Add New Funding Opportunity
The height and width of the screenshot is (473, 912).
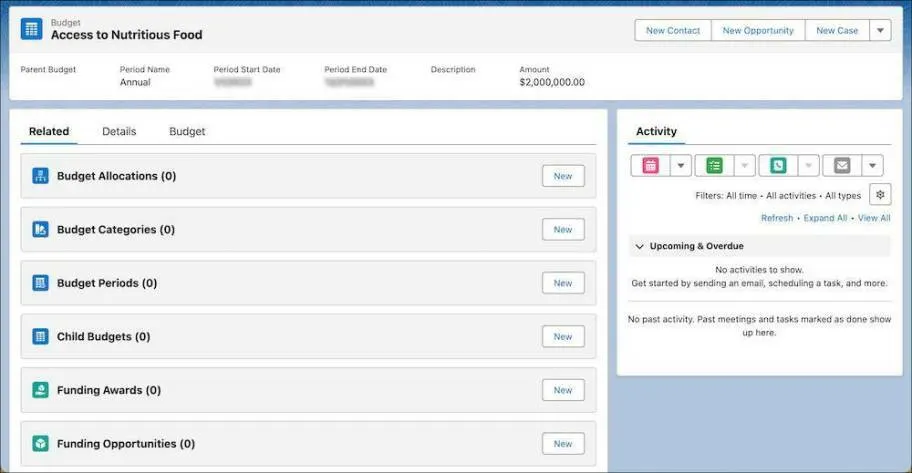[563, 443]
